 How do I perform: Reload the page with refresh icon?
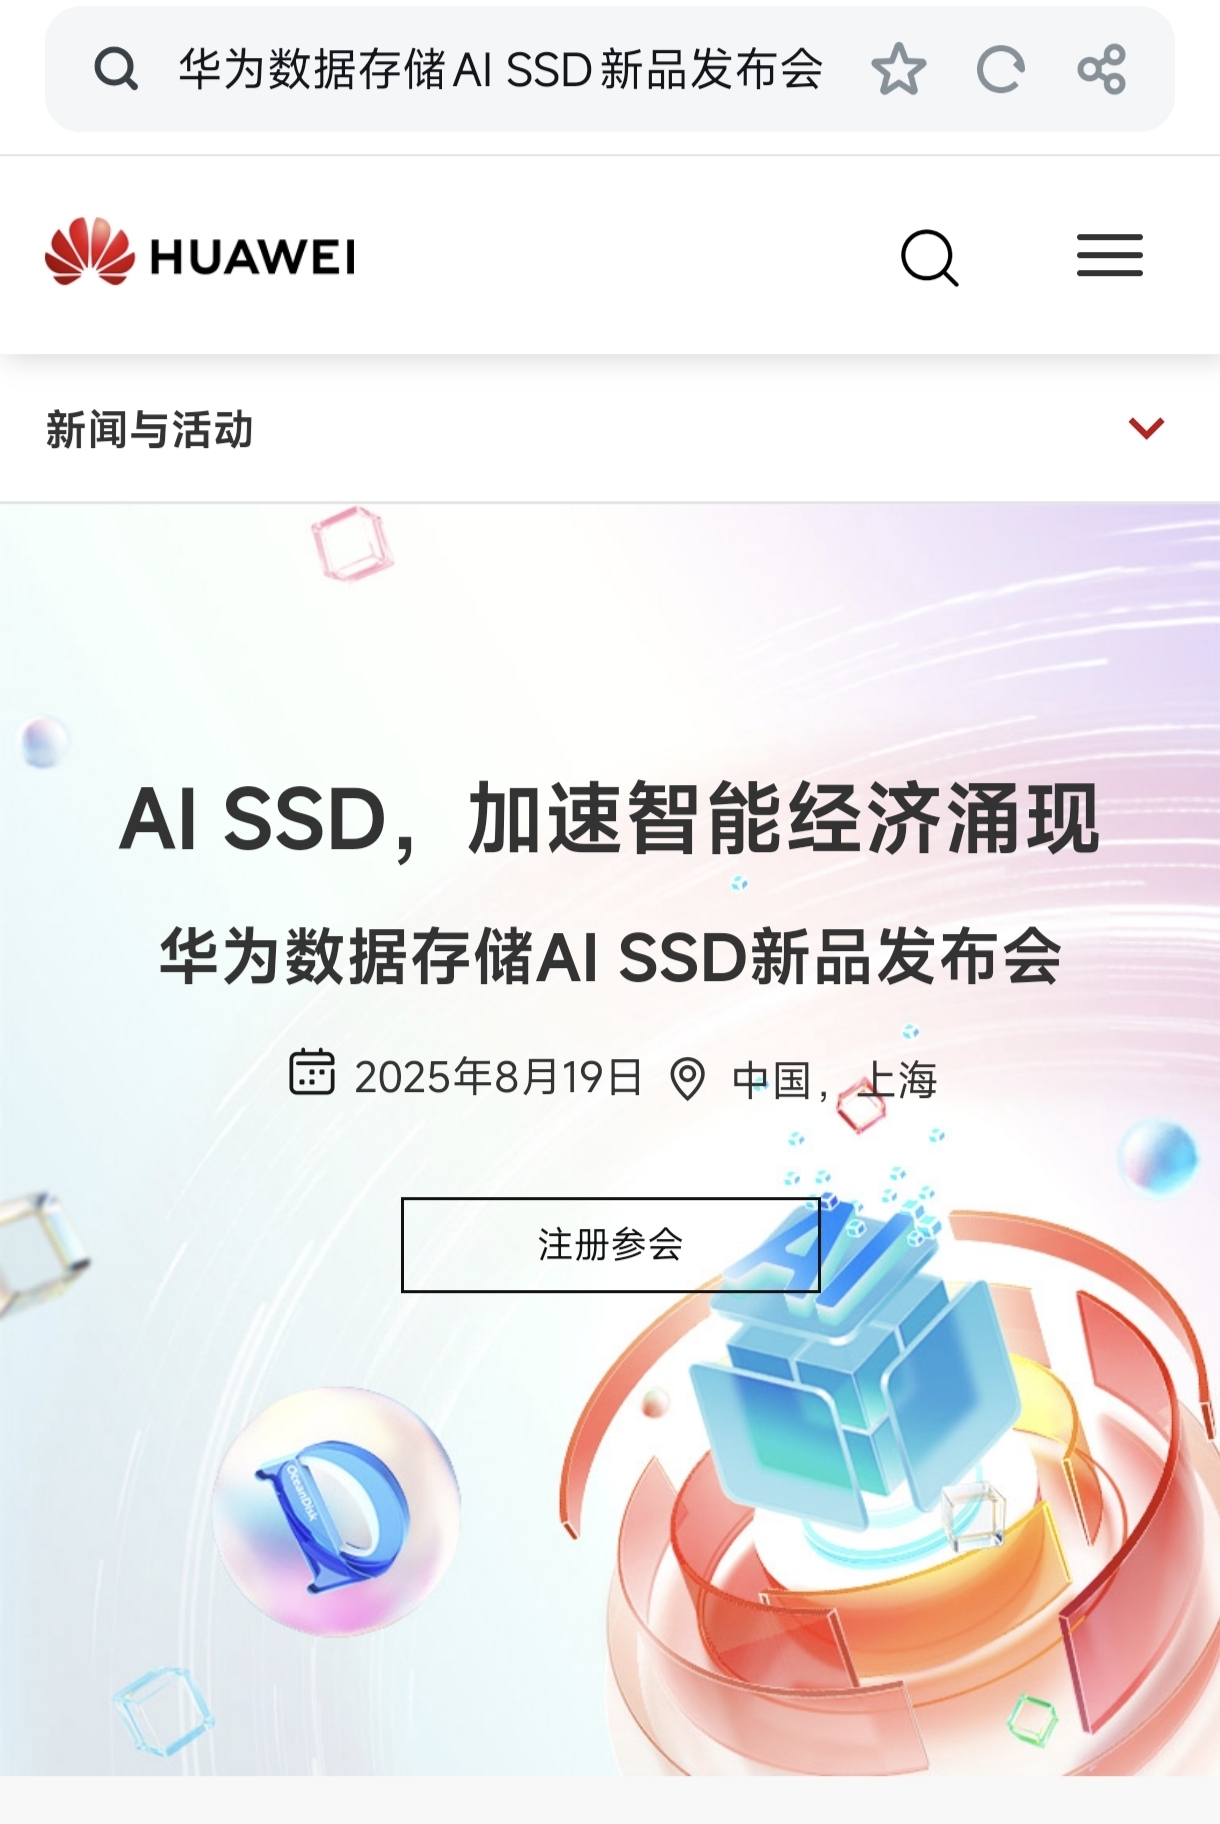point(1000,69)
